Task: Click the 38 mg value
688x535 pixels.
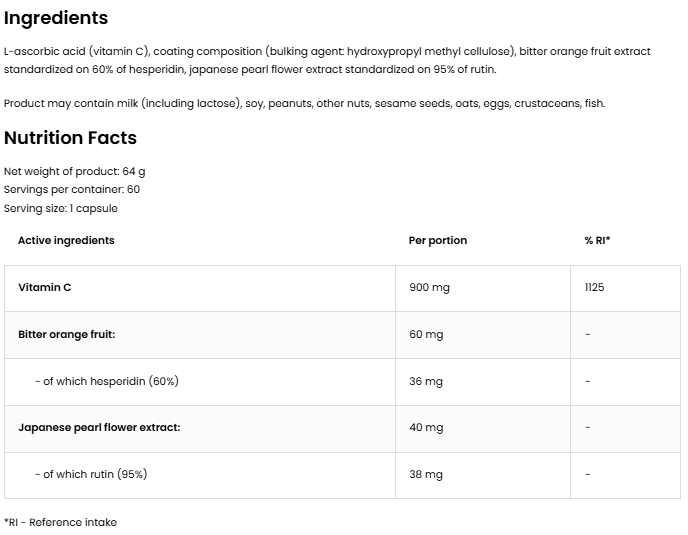Action: (x=426, y=474)
